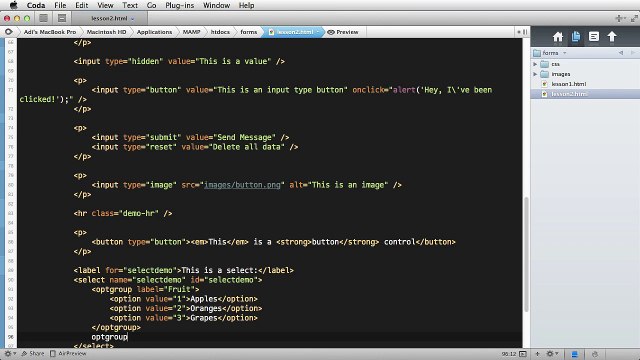Click the second tab-view icon beside lesson2.html tab
The width and height of the screenshot is (640, 360).
tap(62, 18)
